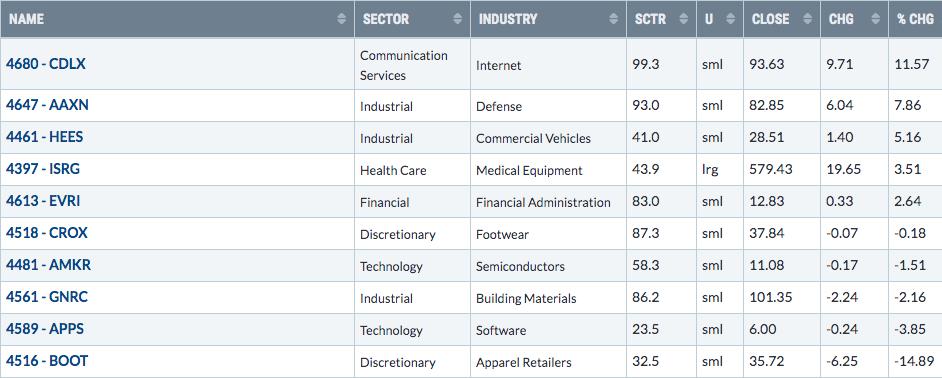Open the 4647 - AAXN link
Viewport: 942px width, 378px height.
point(47,105)
